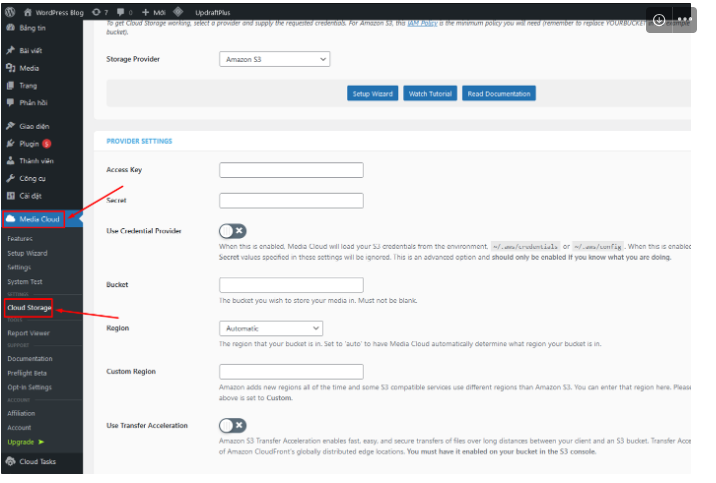Click the Giao diện menu label
This screenshot has height=483, width=716.
click(x=34, y=126)
